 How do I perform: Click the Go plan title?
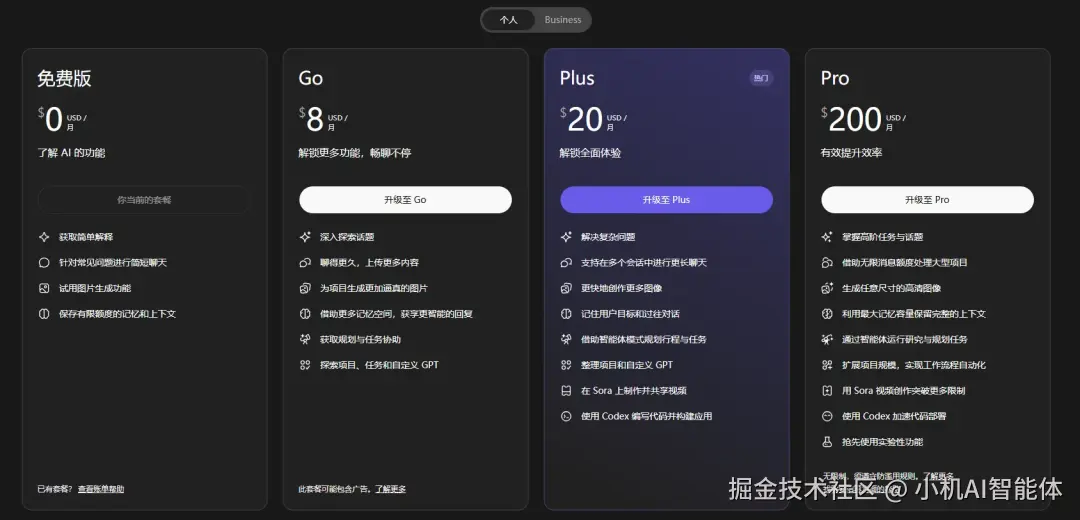[x=311, y=79]
